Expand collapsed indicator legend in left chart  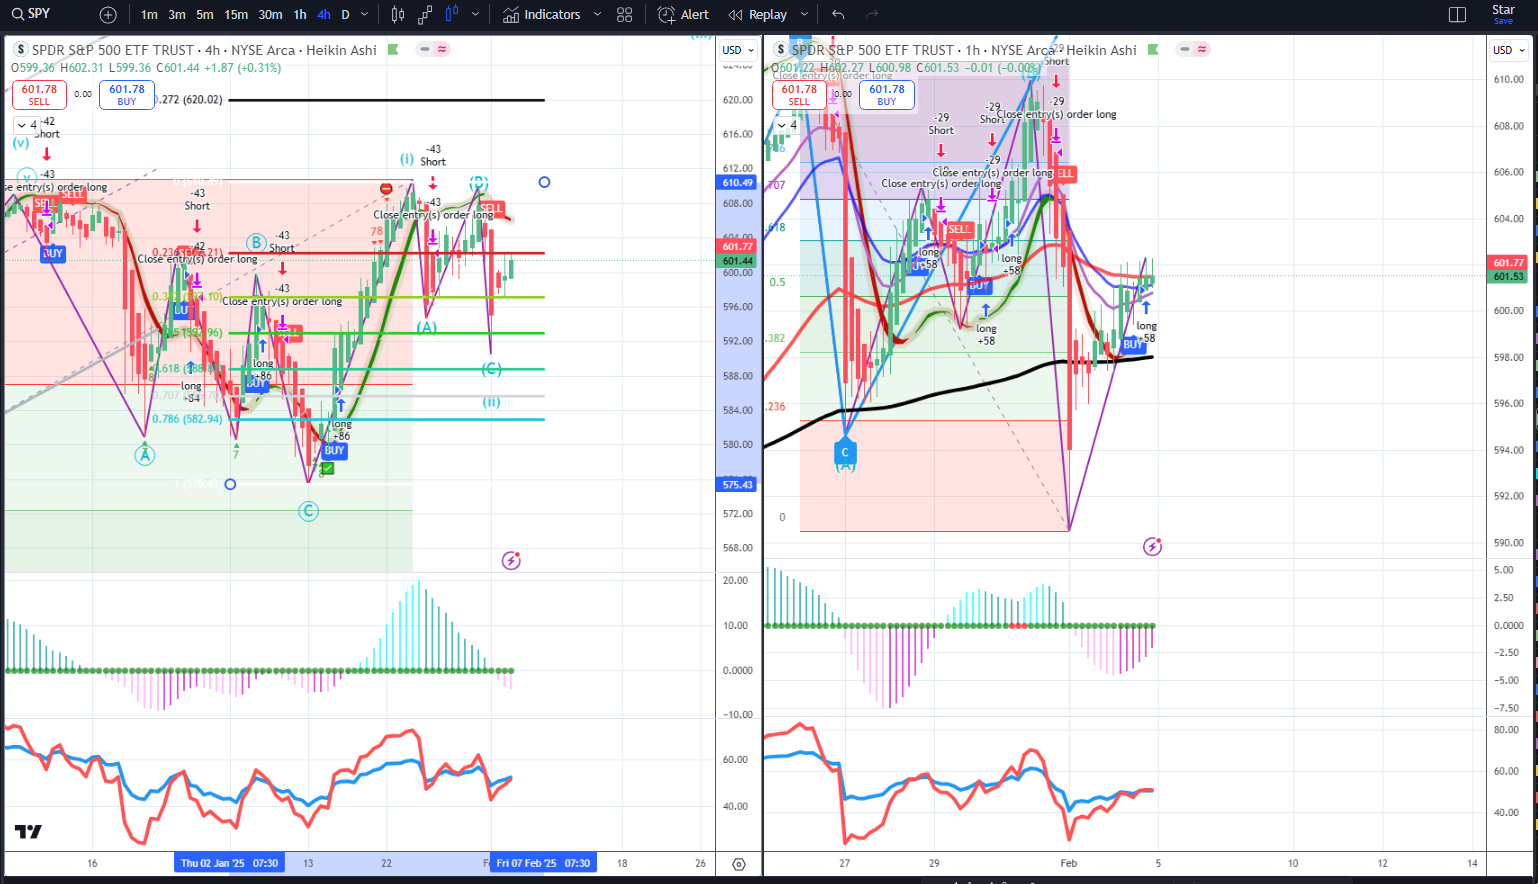(x=27, y=125)
